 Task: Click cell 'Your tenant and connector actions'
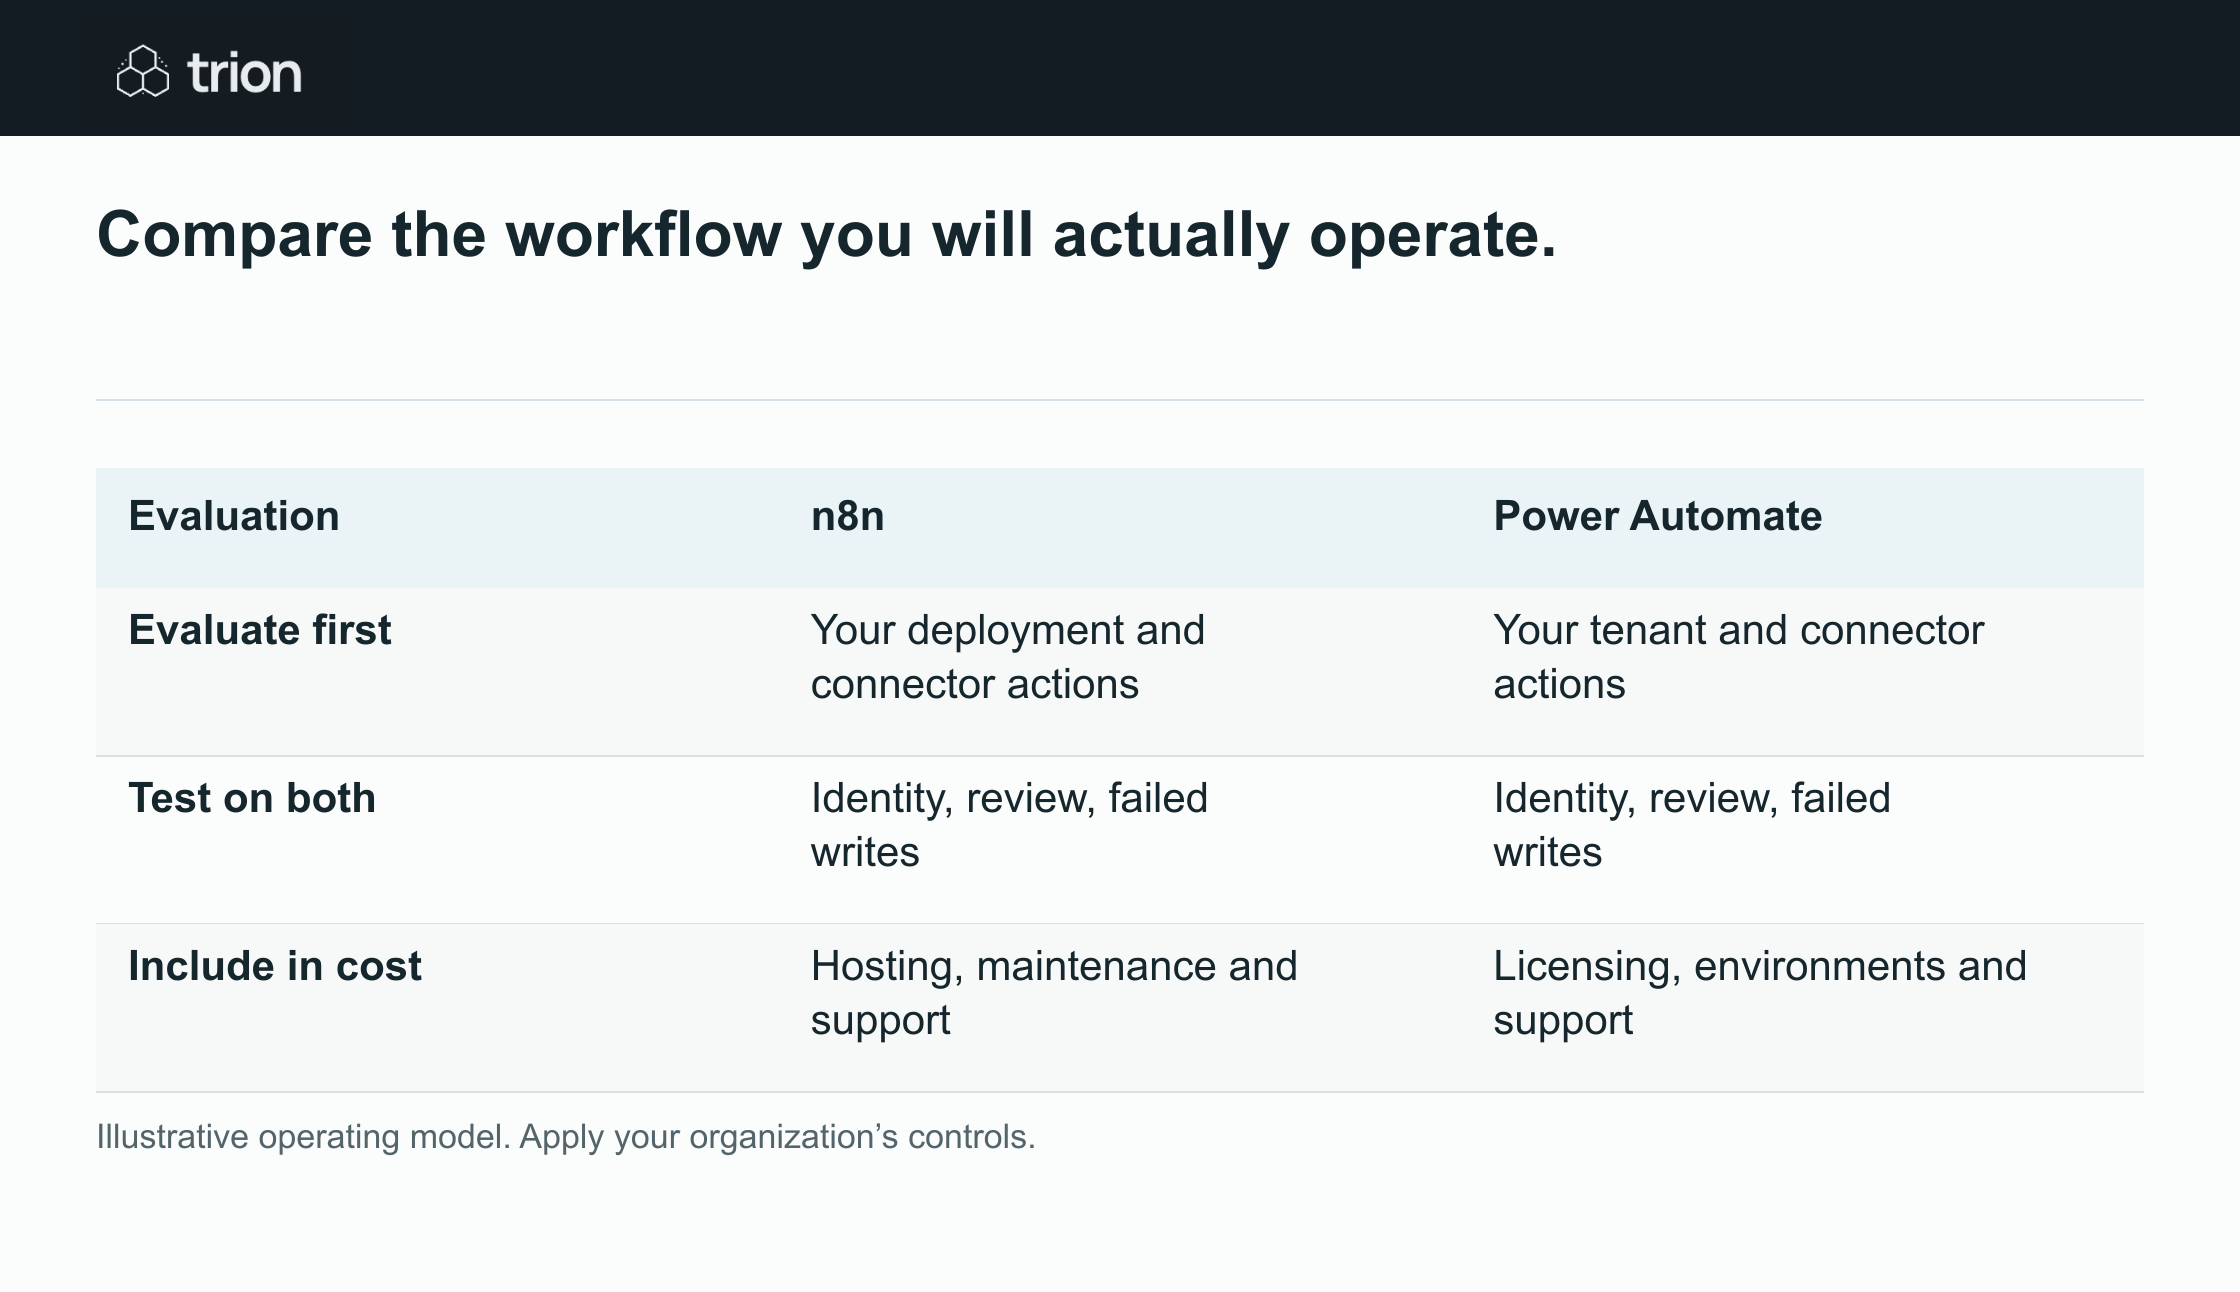click(x=1738, y=657)
